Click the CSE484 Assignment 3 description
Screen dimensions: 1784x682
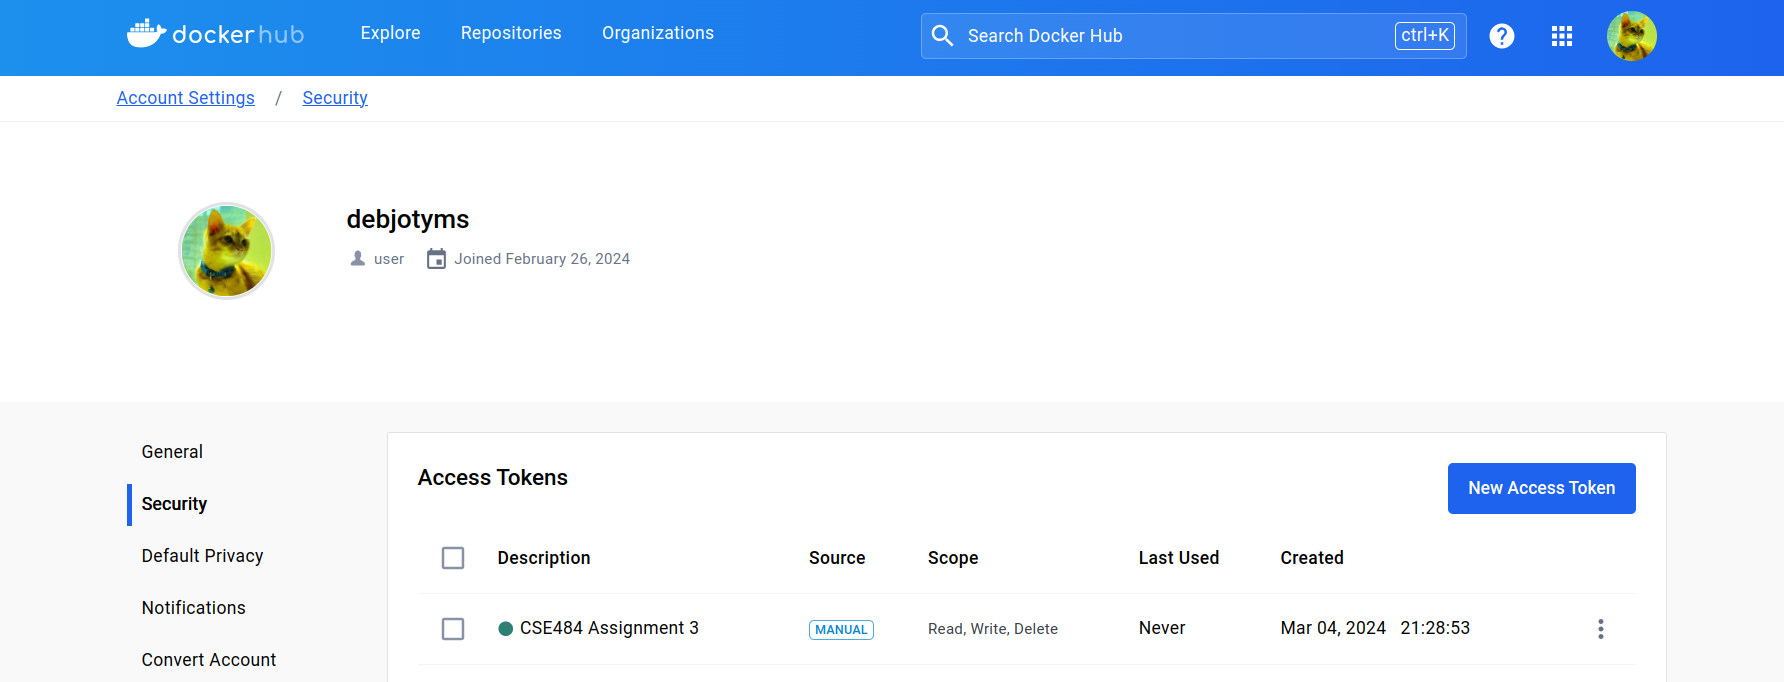[609, 628]
